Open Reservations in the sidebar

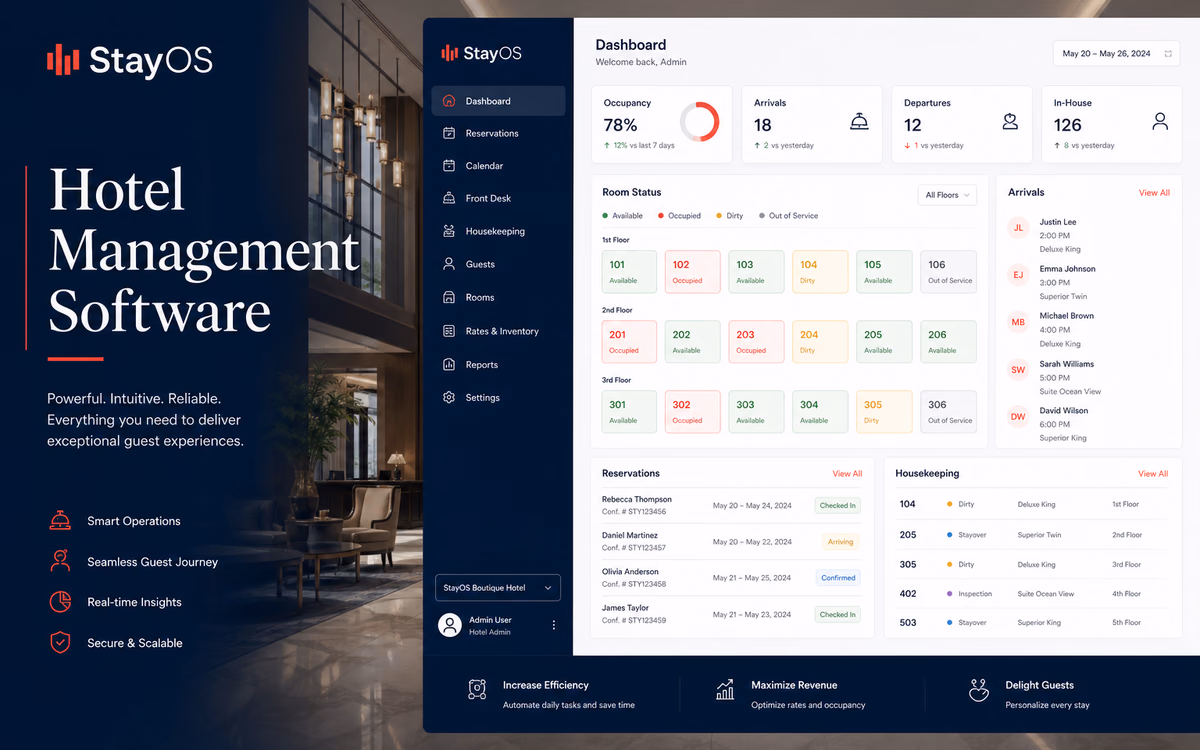pyautogui.click(x=498, y=133)
